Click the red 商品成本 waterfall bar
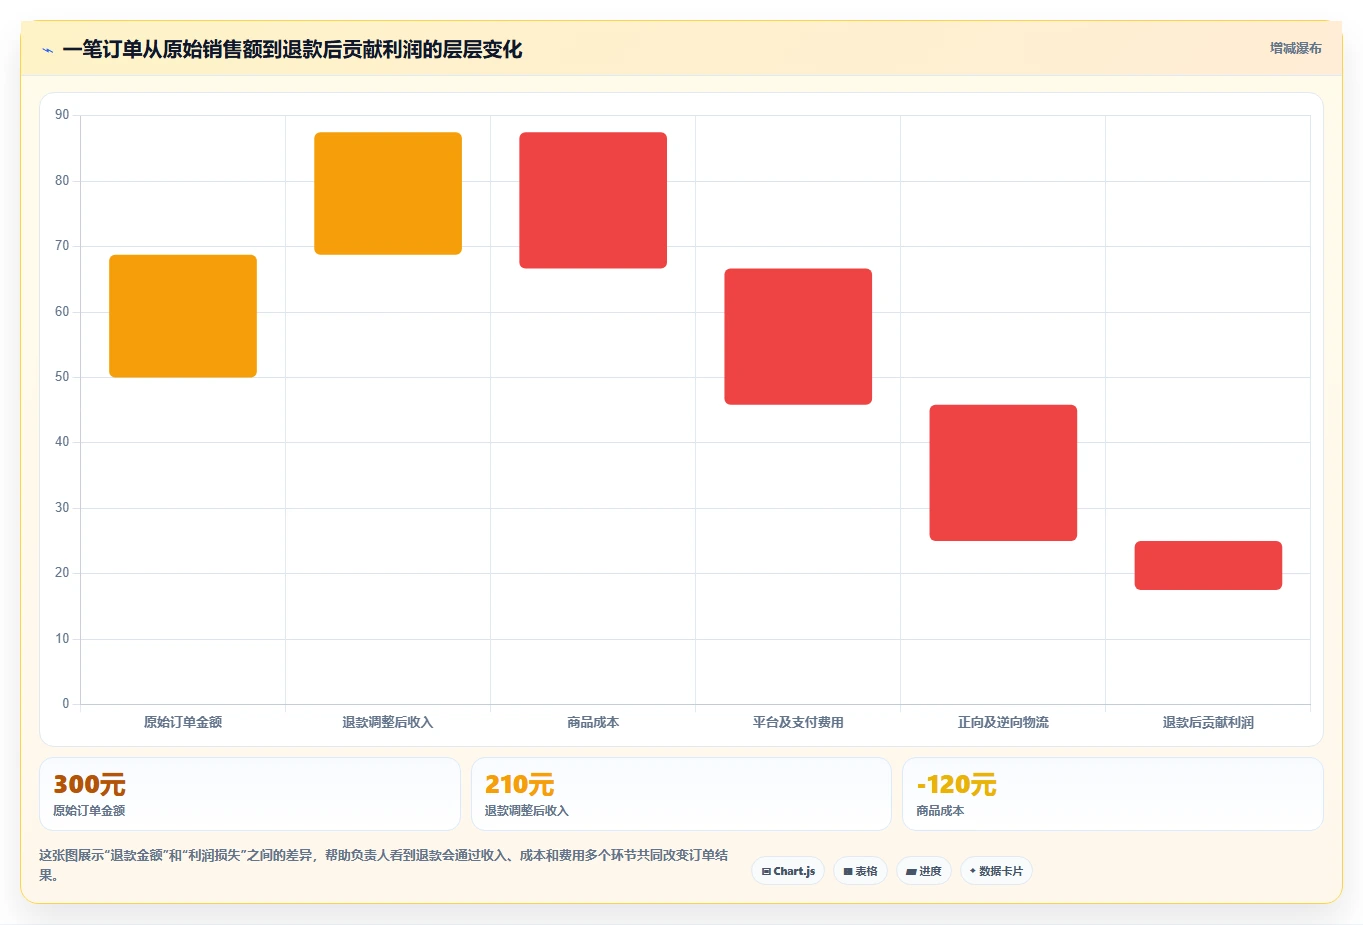Viewport: 1363px width, 925px height. click(x=593, y=200)
